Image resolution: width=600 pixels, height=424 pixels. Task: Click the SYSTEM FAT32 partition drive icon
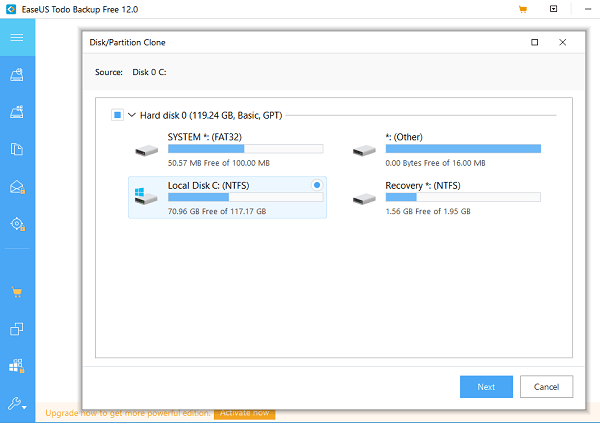tap(147, 150)
